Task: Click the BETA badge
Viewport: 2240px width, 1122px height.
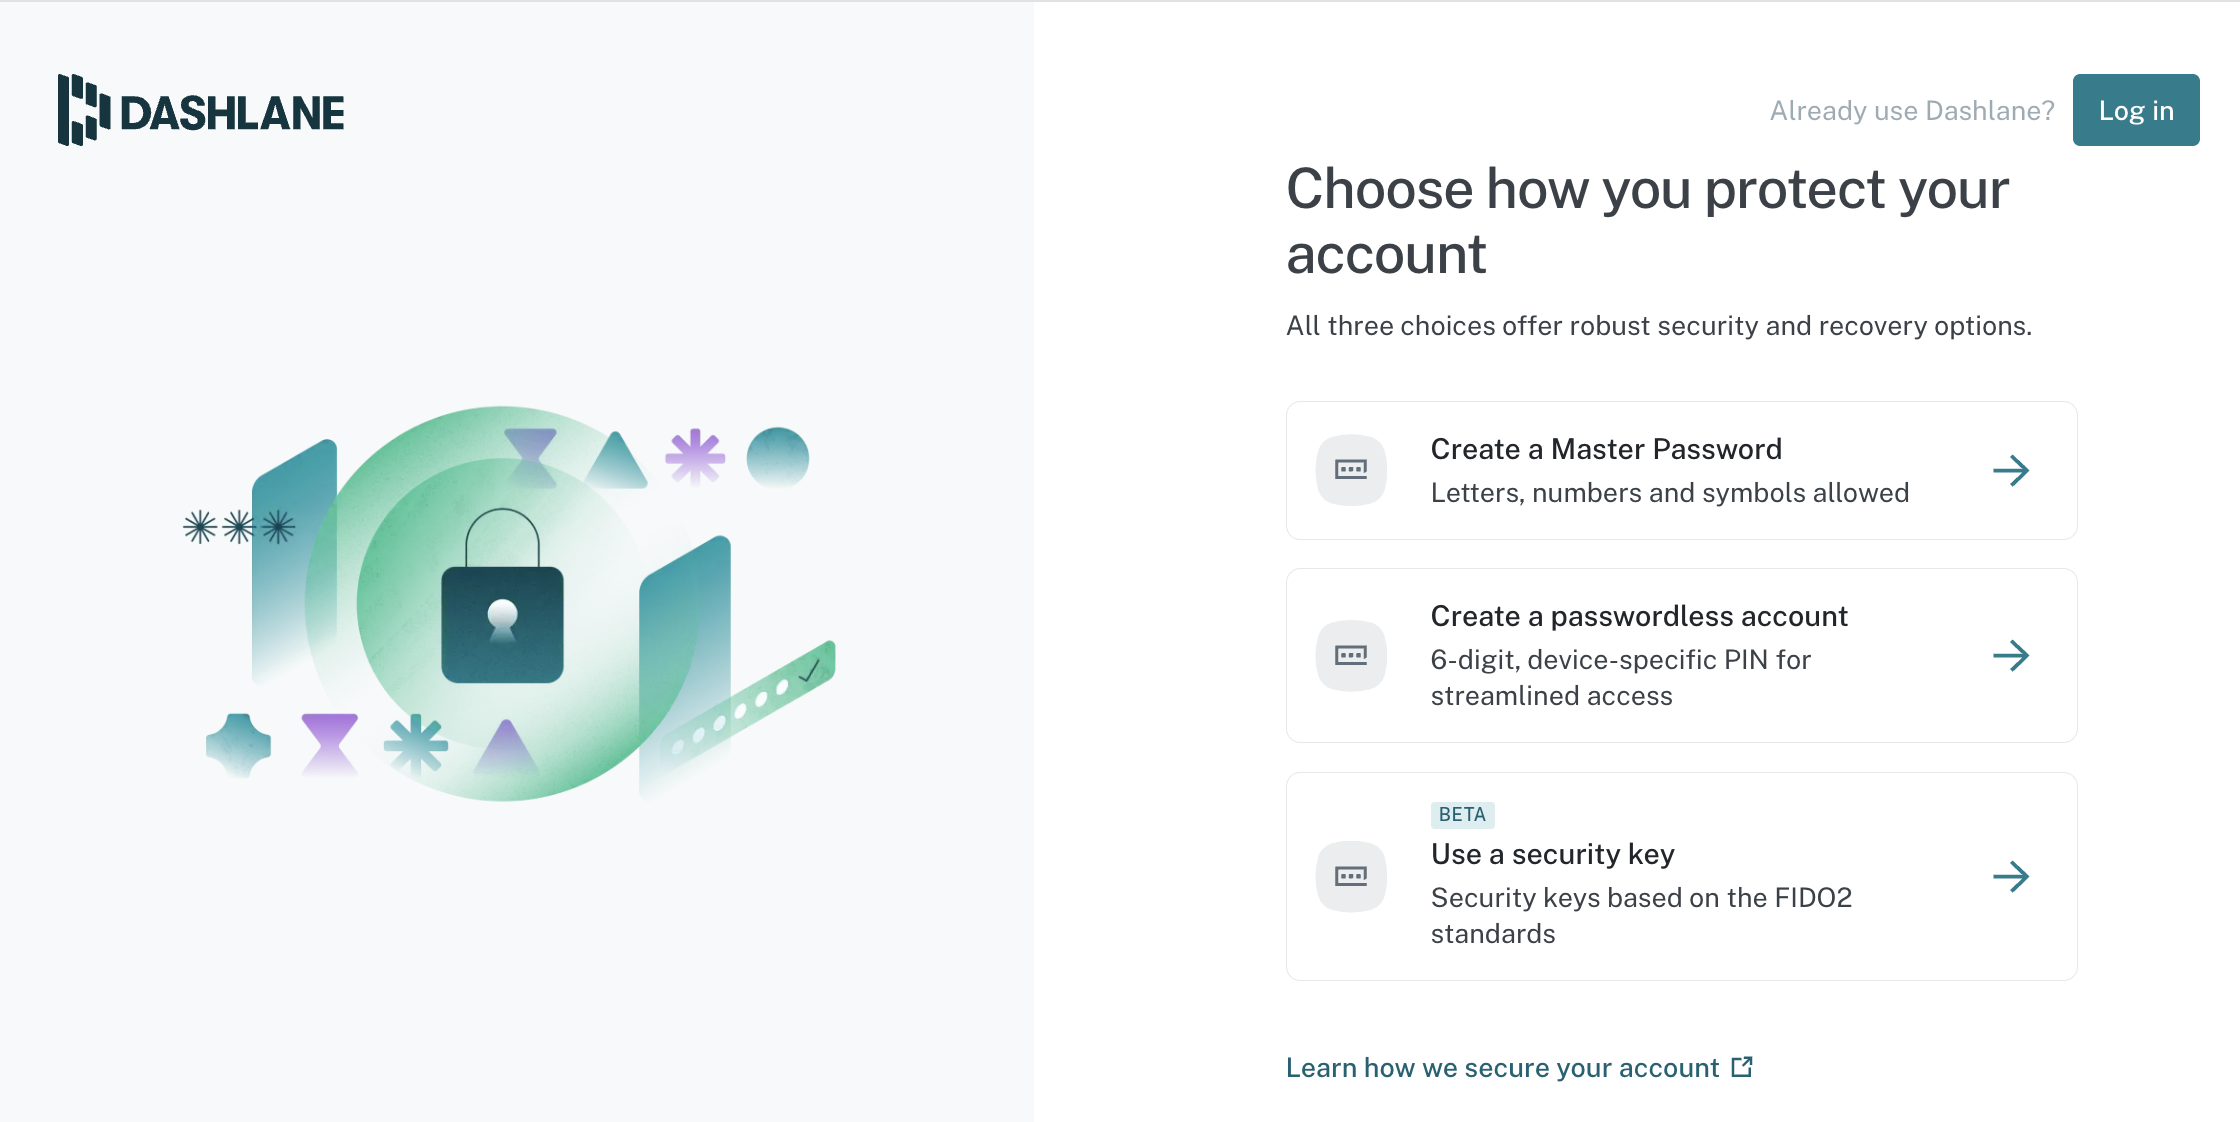Action: pos(1462,814)
